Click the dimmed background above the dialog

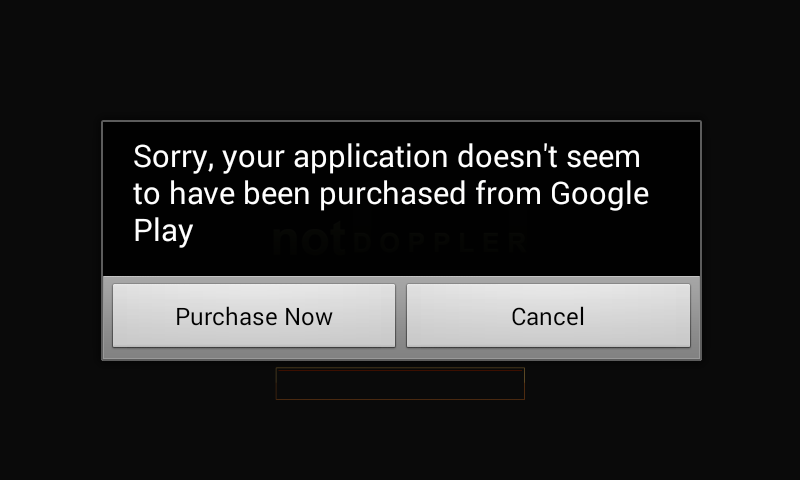tap(400, 60)
